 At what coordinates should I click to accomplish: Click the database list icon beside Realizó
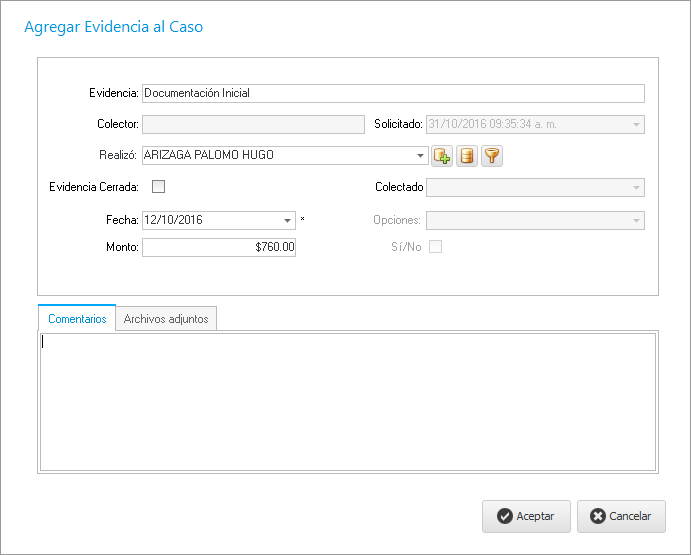coord(467,156)
